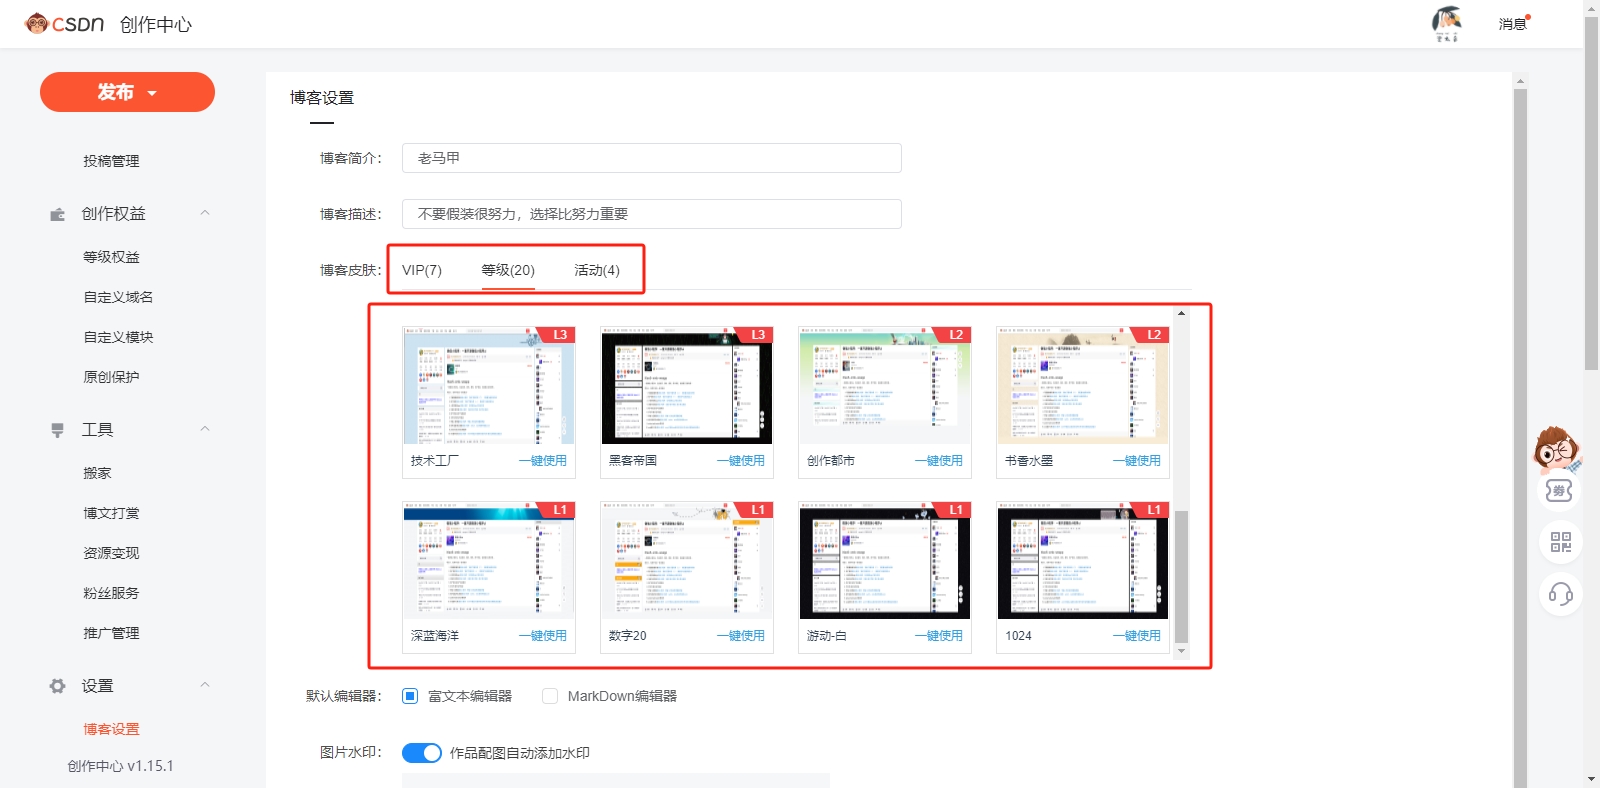Switch to the VIP(7) skin tab

pyautogui.click(x=422, y=270)
